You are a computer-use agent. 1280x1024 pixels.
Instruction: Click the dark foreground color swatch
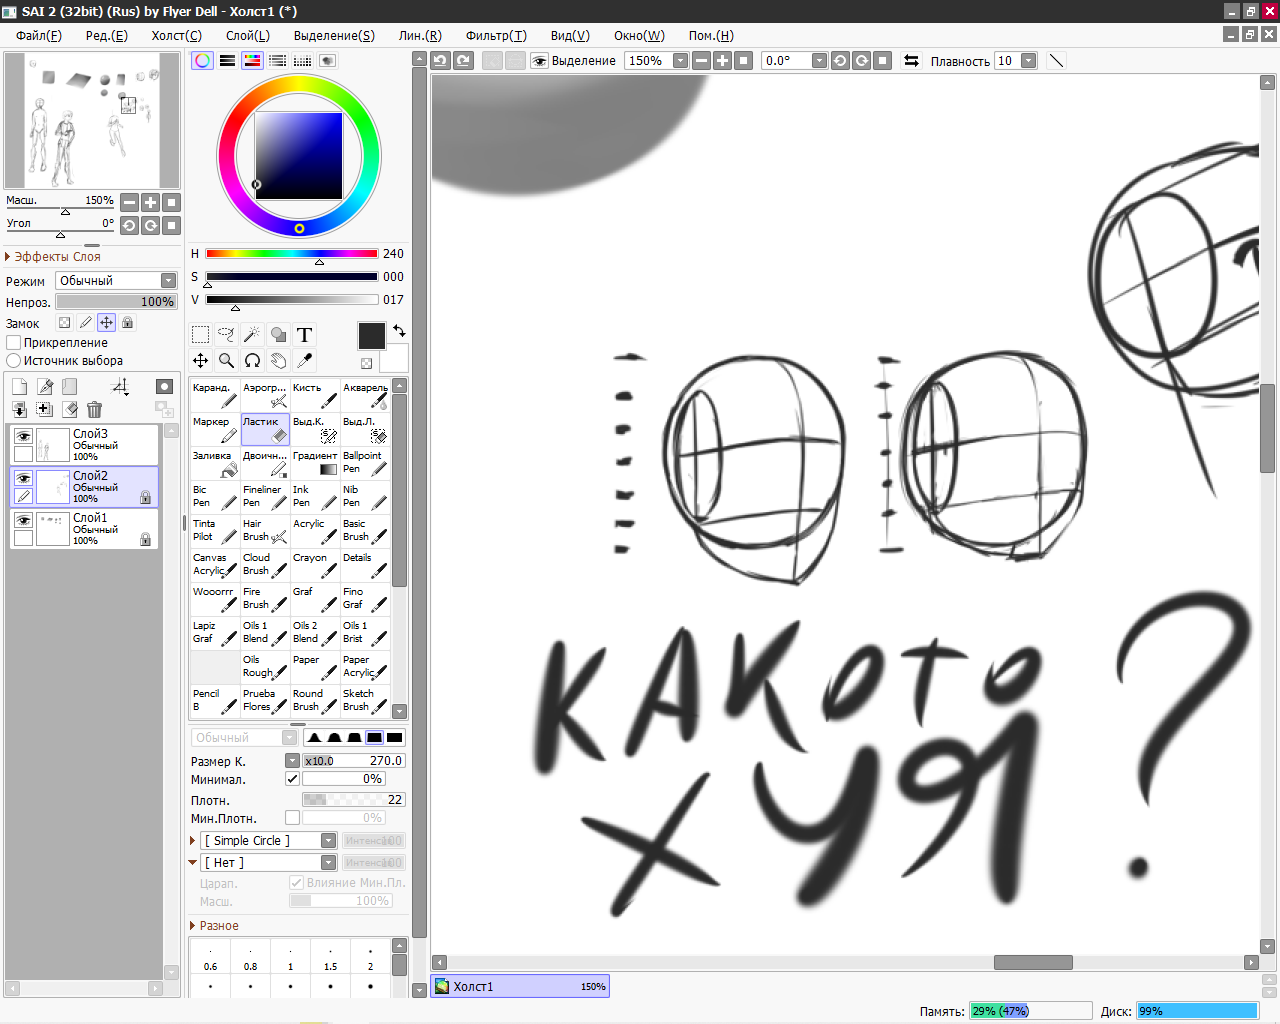point(371,336)
